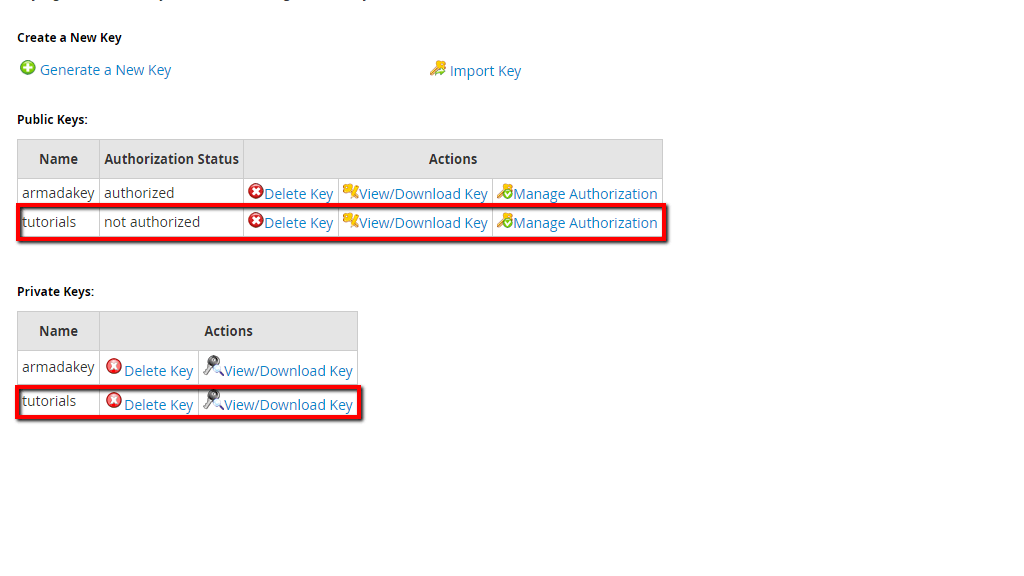Select Manage Authorization text for armadakey key
Screen dimensions: 1024x576
[x=585, y=194]
